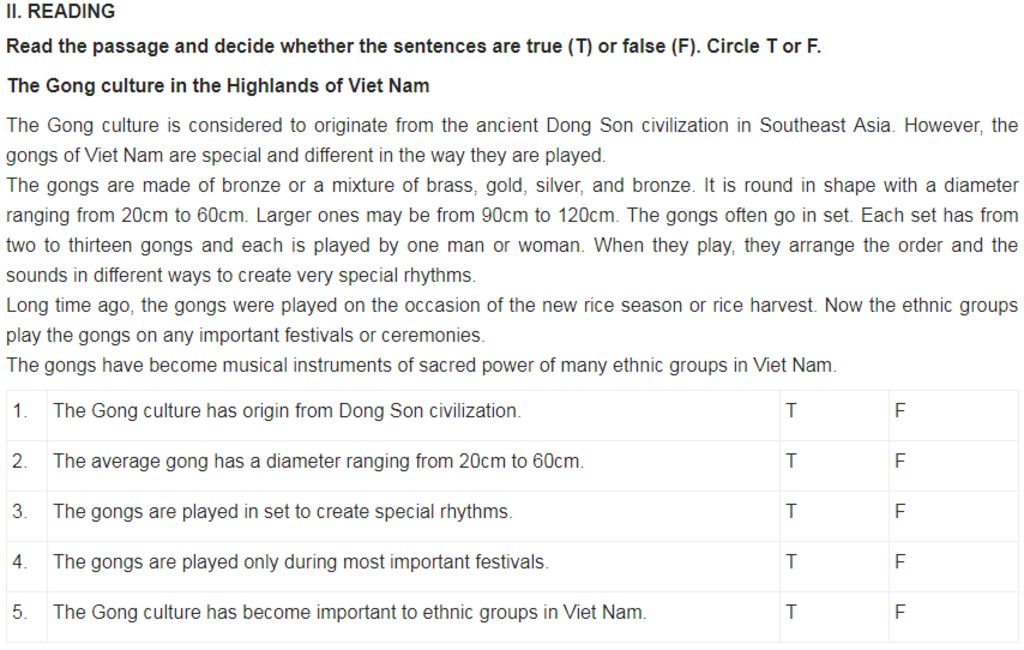Circle F for sentence 5 about ethnic groups
Viewport: 1024px width, 650px height.
[900, 612]
